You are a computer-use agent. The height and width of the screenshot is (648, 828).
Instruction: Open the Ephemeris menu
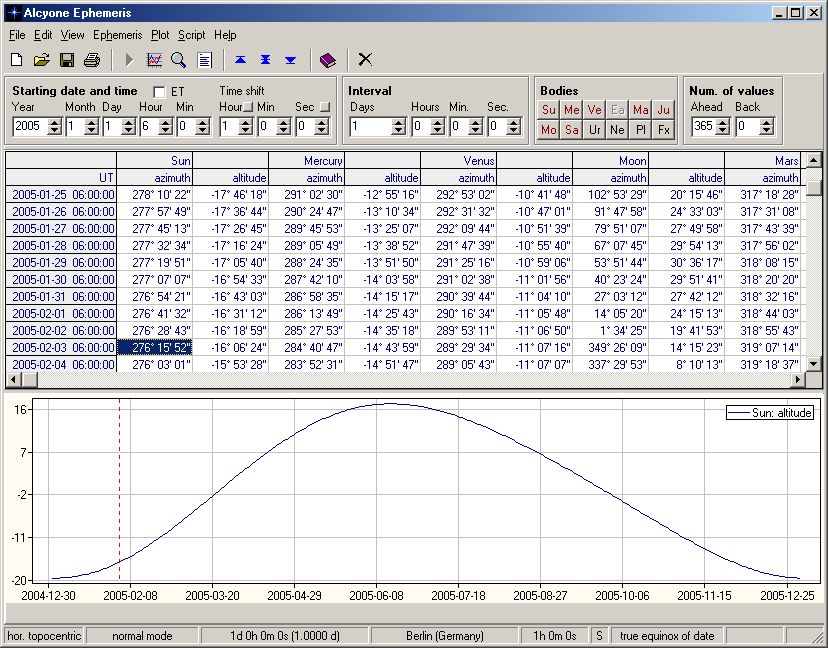click(118, 35)
